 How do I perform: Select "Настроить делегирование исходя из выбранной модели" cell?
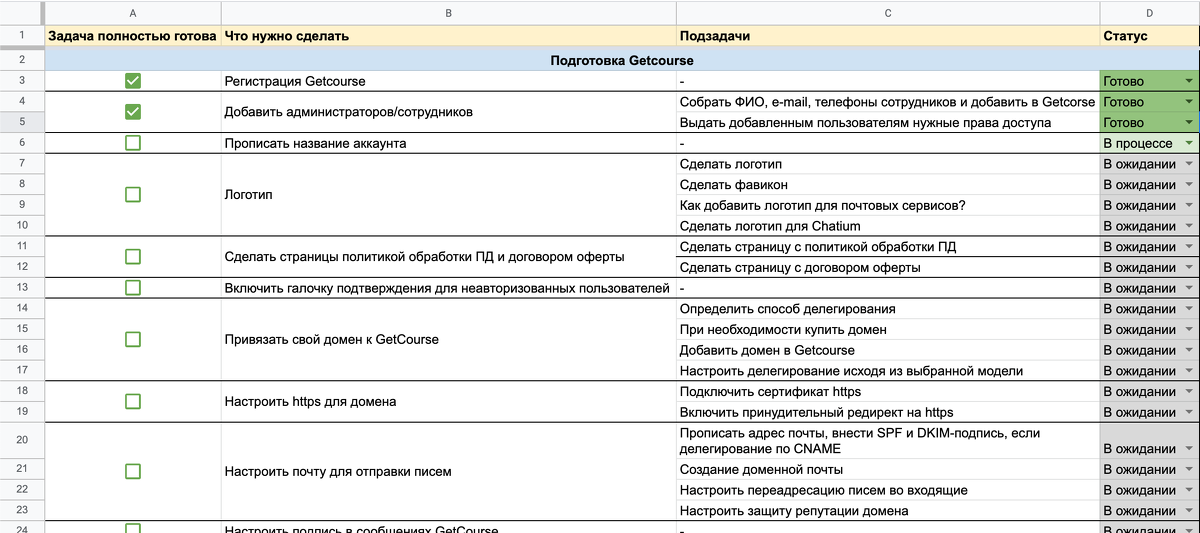888,371
